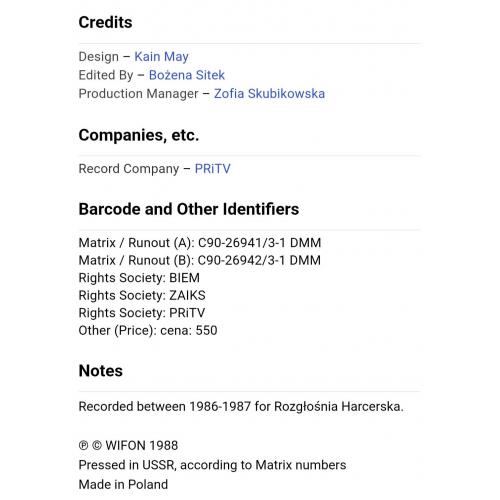Open the PRiTV record company link
Image resolution: width=500 pixels, height=500 pixels.
pos(212,169)
